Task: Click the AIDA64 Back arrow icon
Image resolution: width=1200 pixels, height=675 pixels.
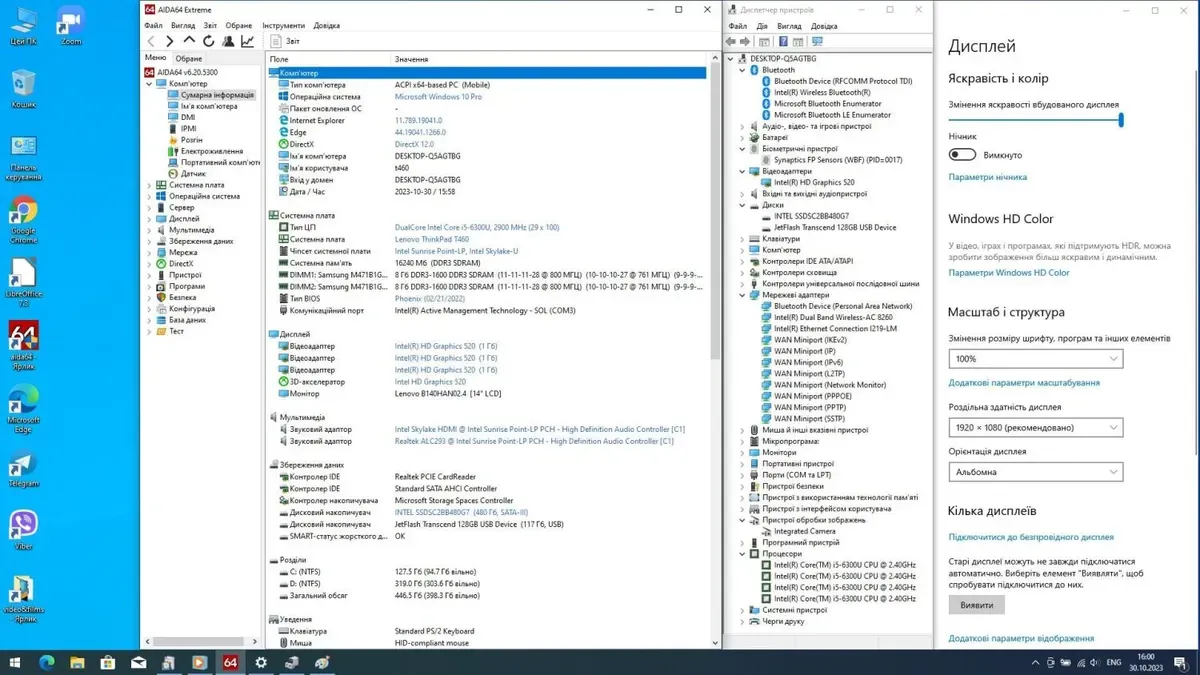Action: click(x=151, y=41)
